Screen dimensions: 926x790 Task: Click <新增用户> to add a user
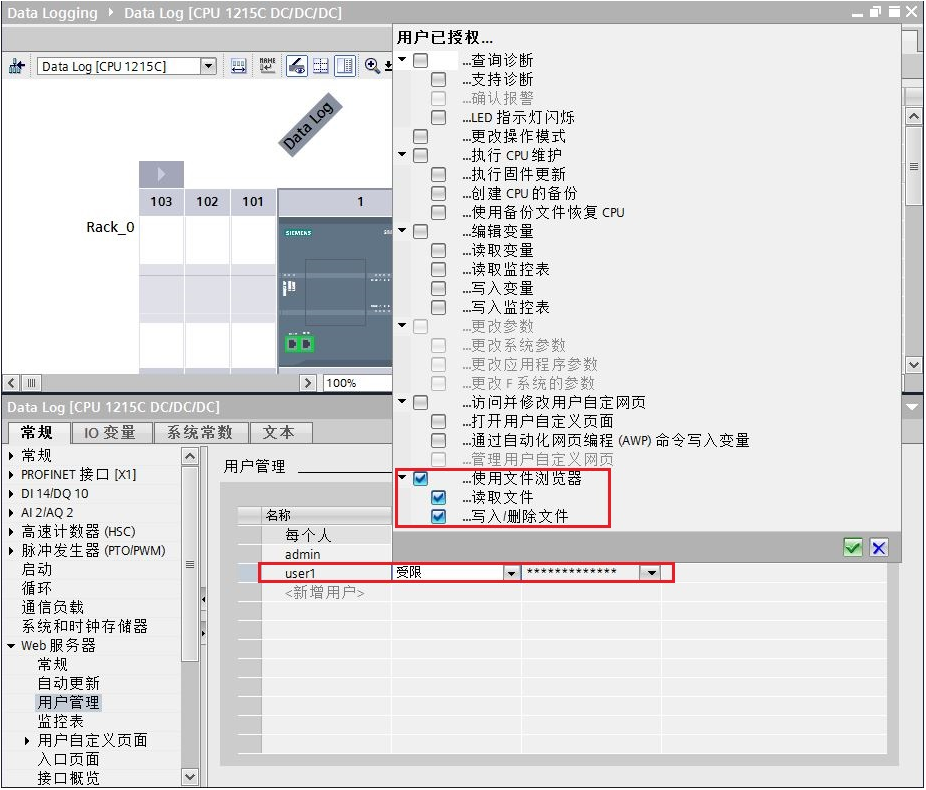(x=324, y=593)
